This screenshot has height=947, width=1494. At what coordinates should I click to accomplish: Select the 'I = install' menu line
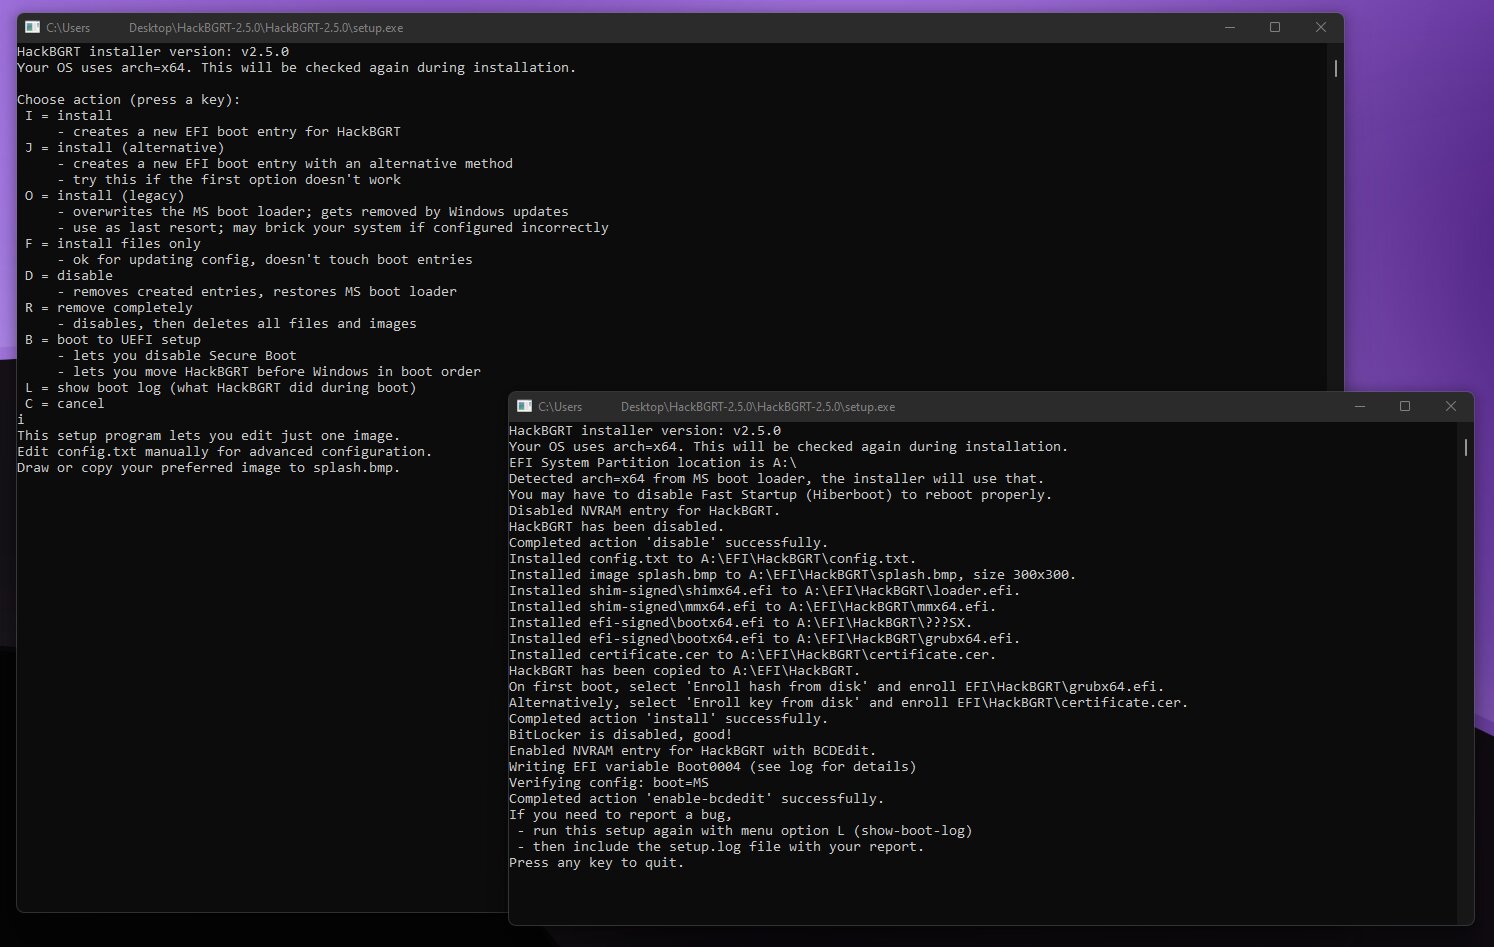point(69,116)
